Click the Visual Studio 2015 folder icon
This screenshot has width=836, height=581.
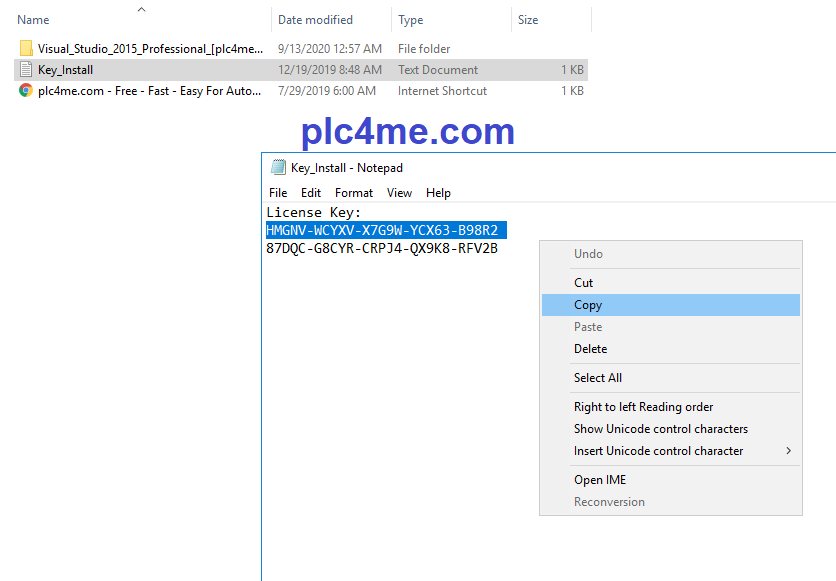coord(26,49)
